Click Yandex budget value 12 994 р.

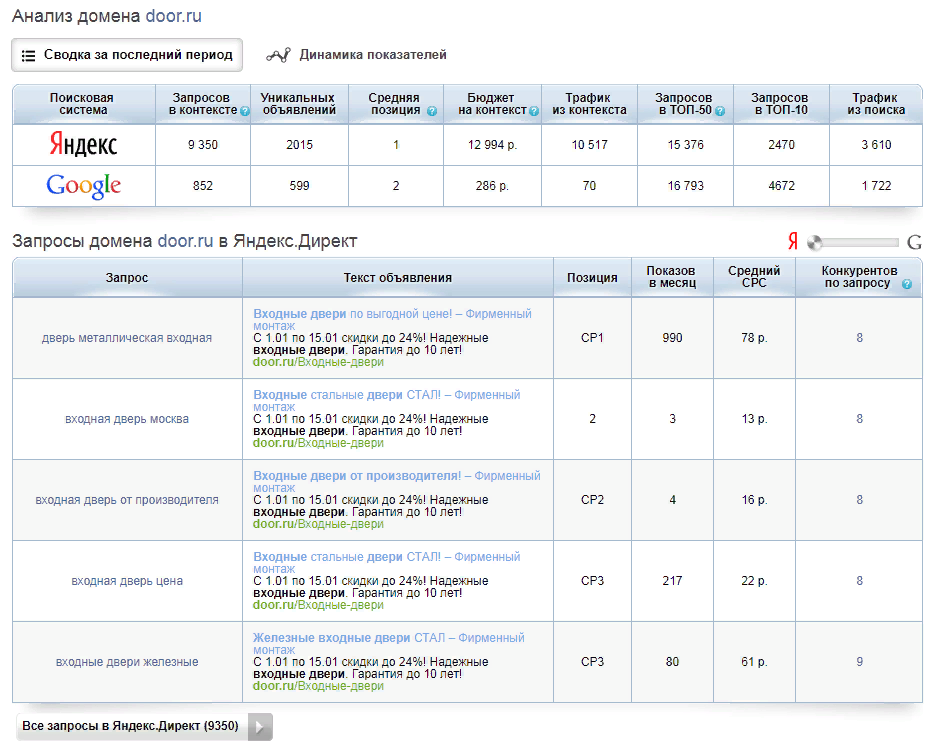pos(492,145)
